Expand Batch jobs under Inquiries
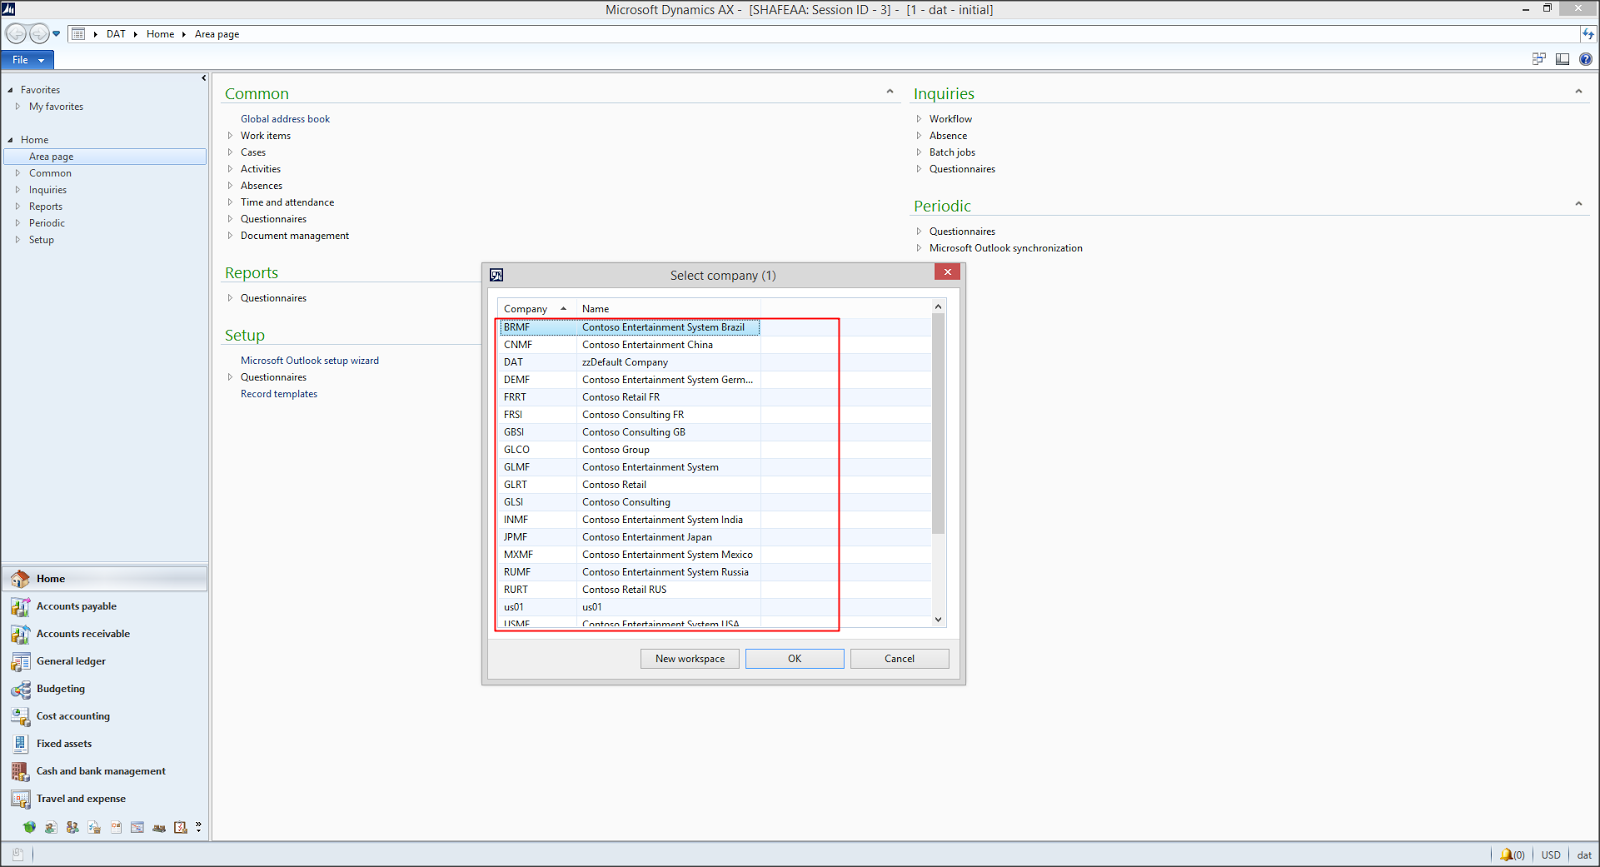The image size is (1600, 867). coord(919,152)
